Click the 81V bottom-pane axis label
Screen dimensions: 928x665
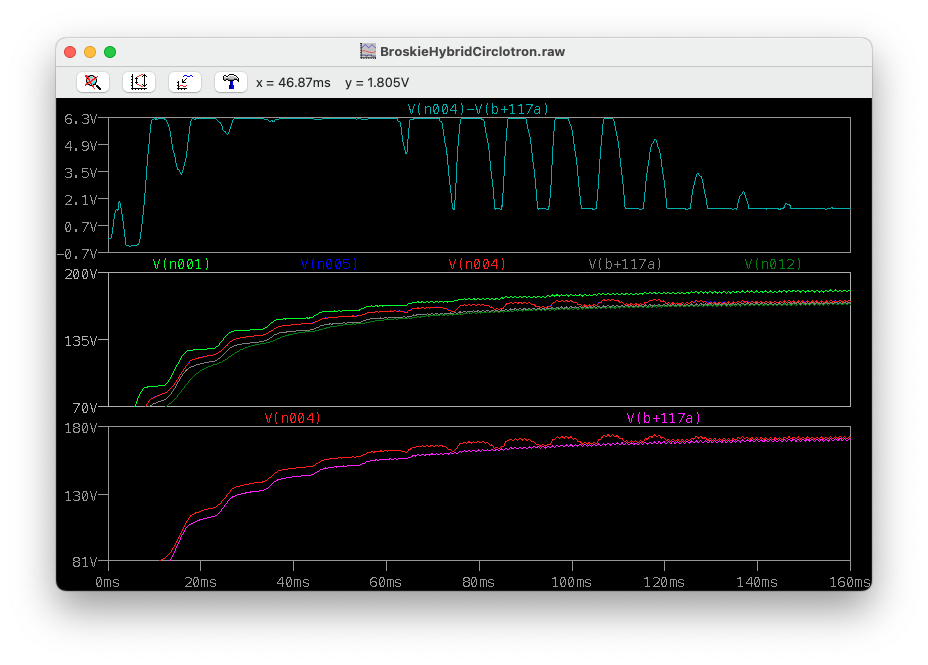tap(84, 563)
